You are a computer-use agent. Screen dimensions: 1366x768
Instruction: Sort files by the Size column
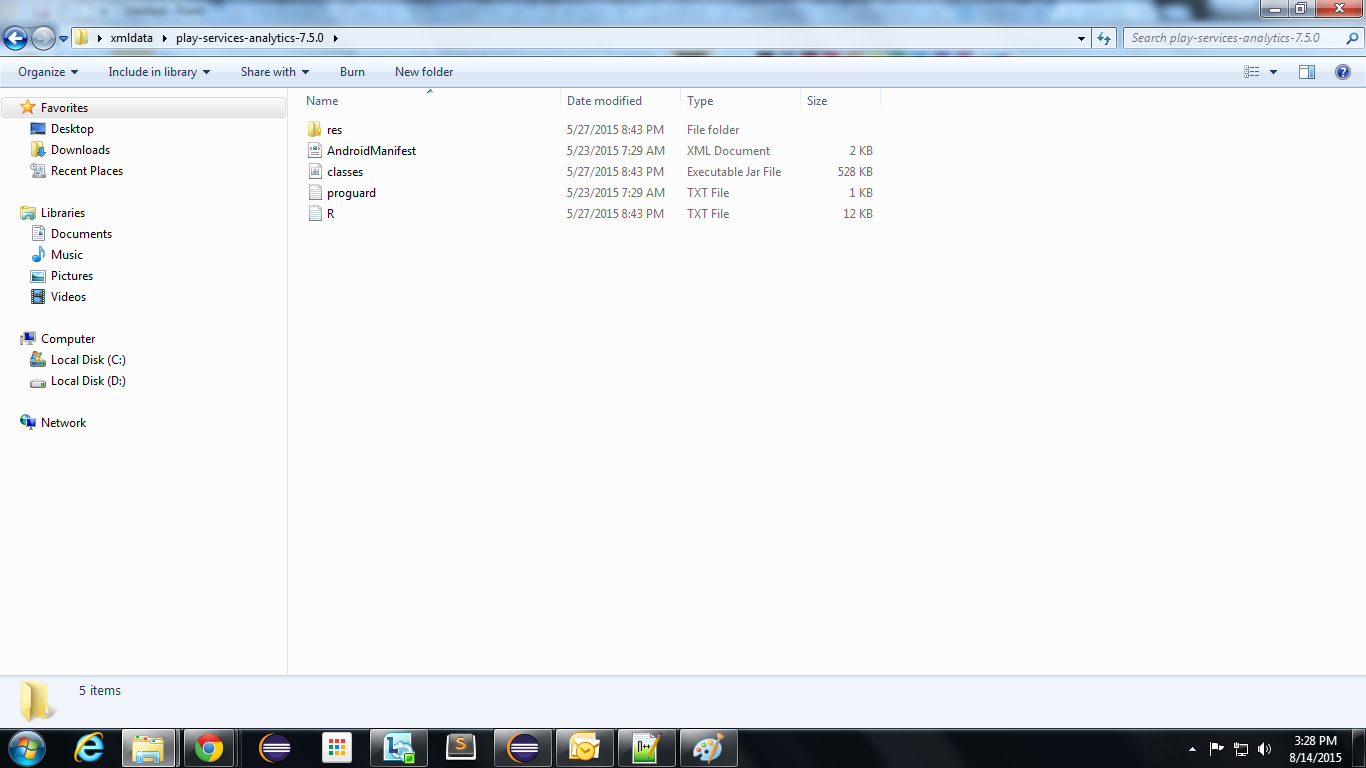click(x=841, y=101)
